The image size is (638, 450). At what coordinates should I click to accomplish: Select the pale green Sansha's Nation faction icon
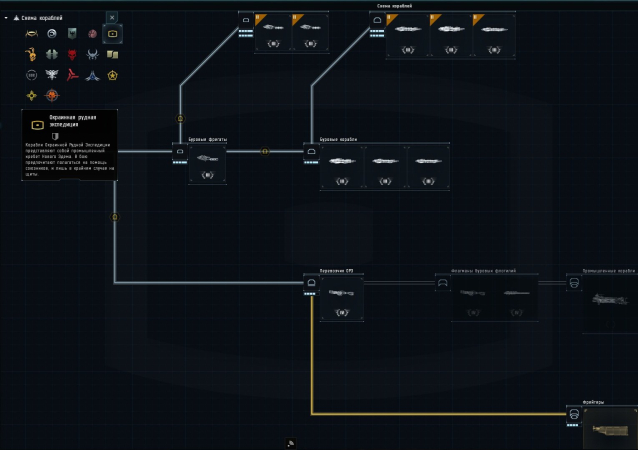[x=52, y=54]
